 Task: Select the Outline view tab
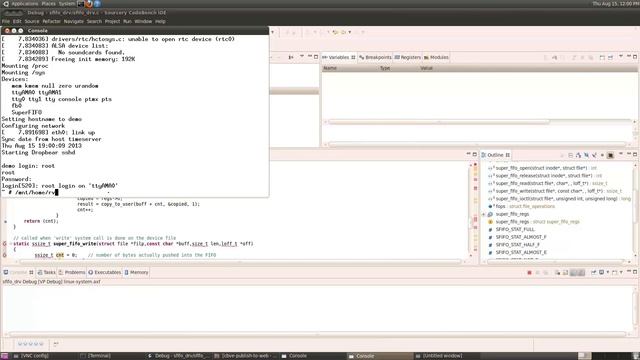tap(495, 155)
